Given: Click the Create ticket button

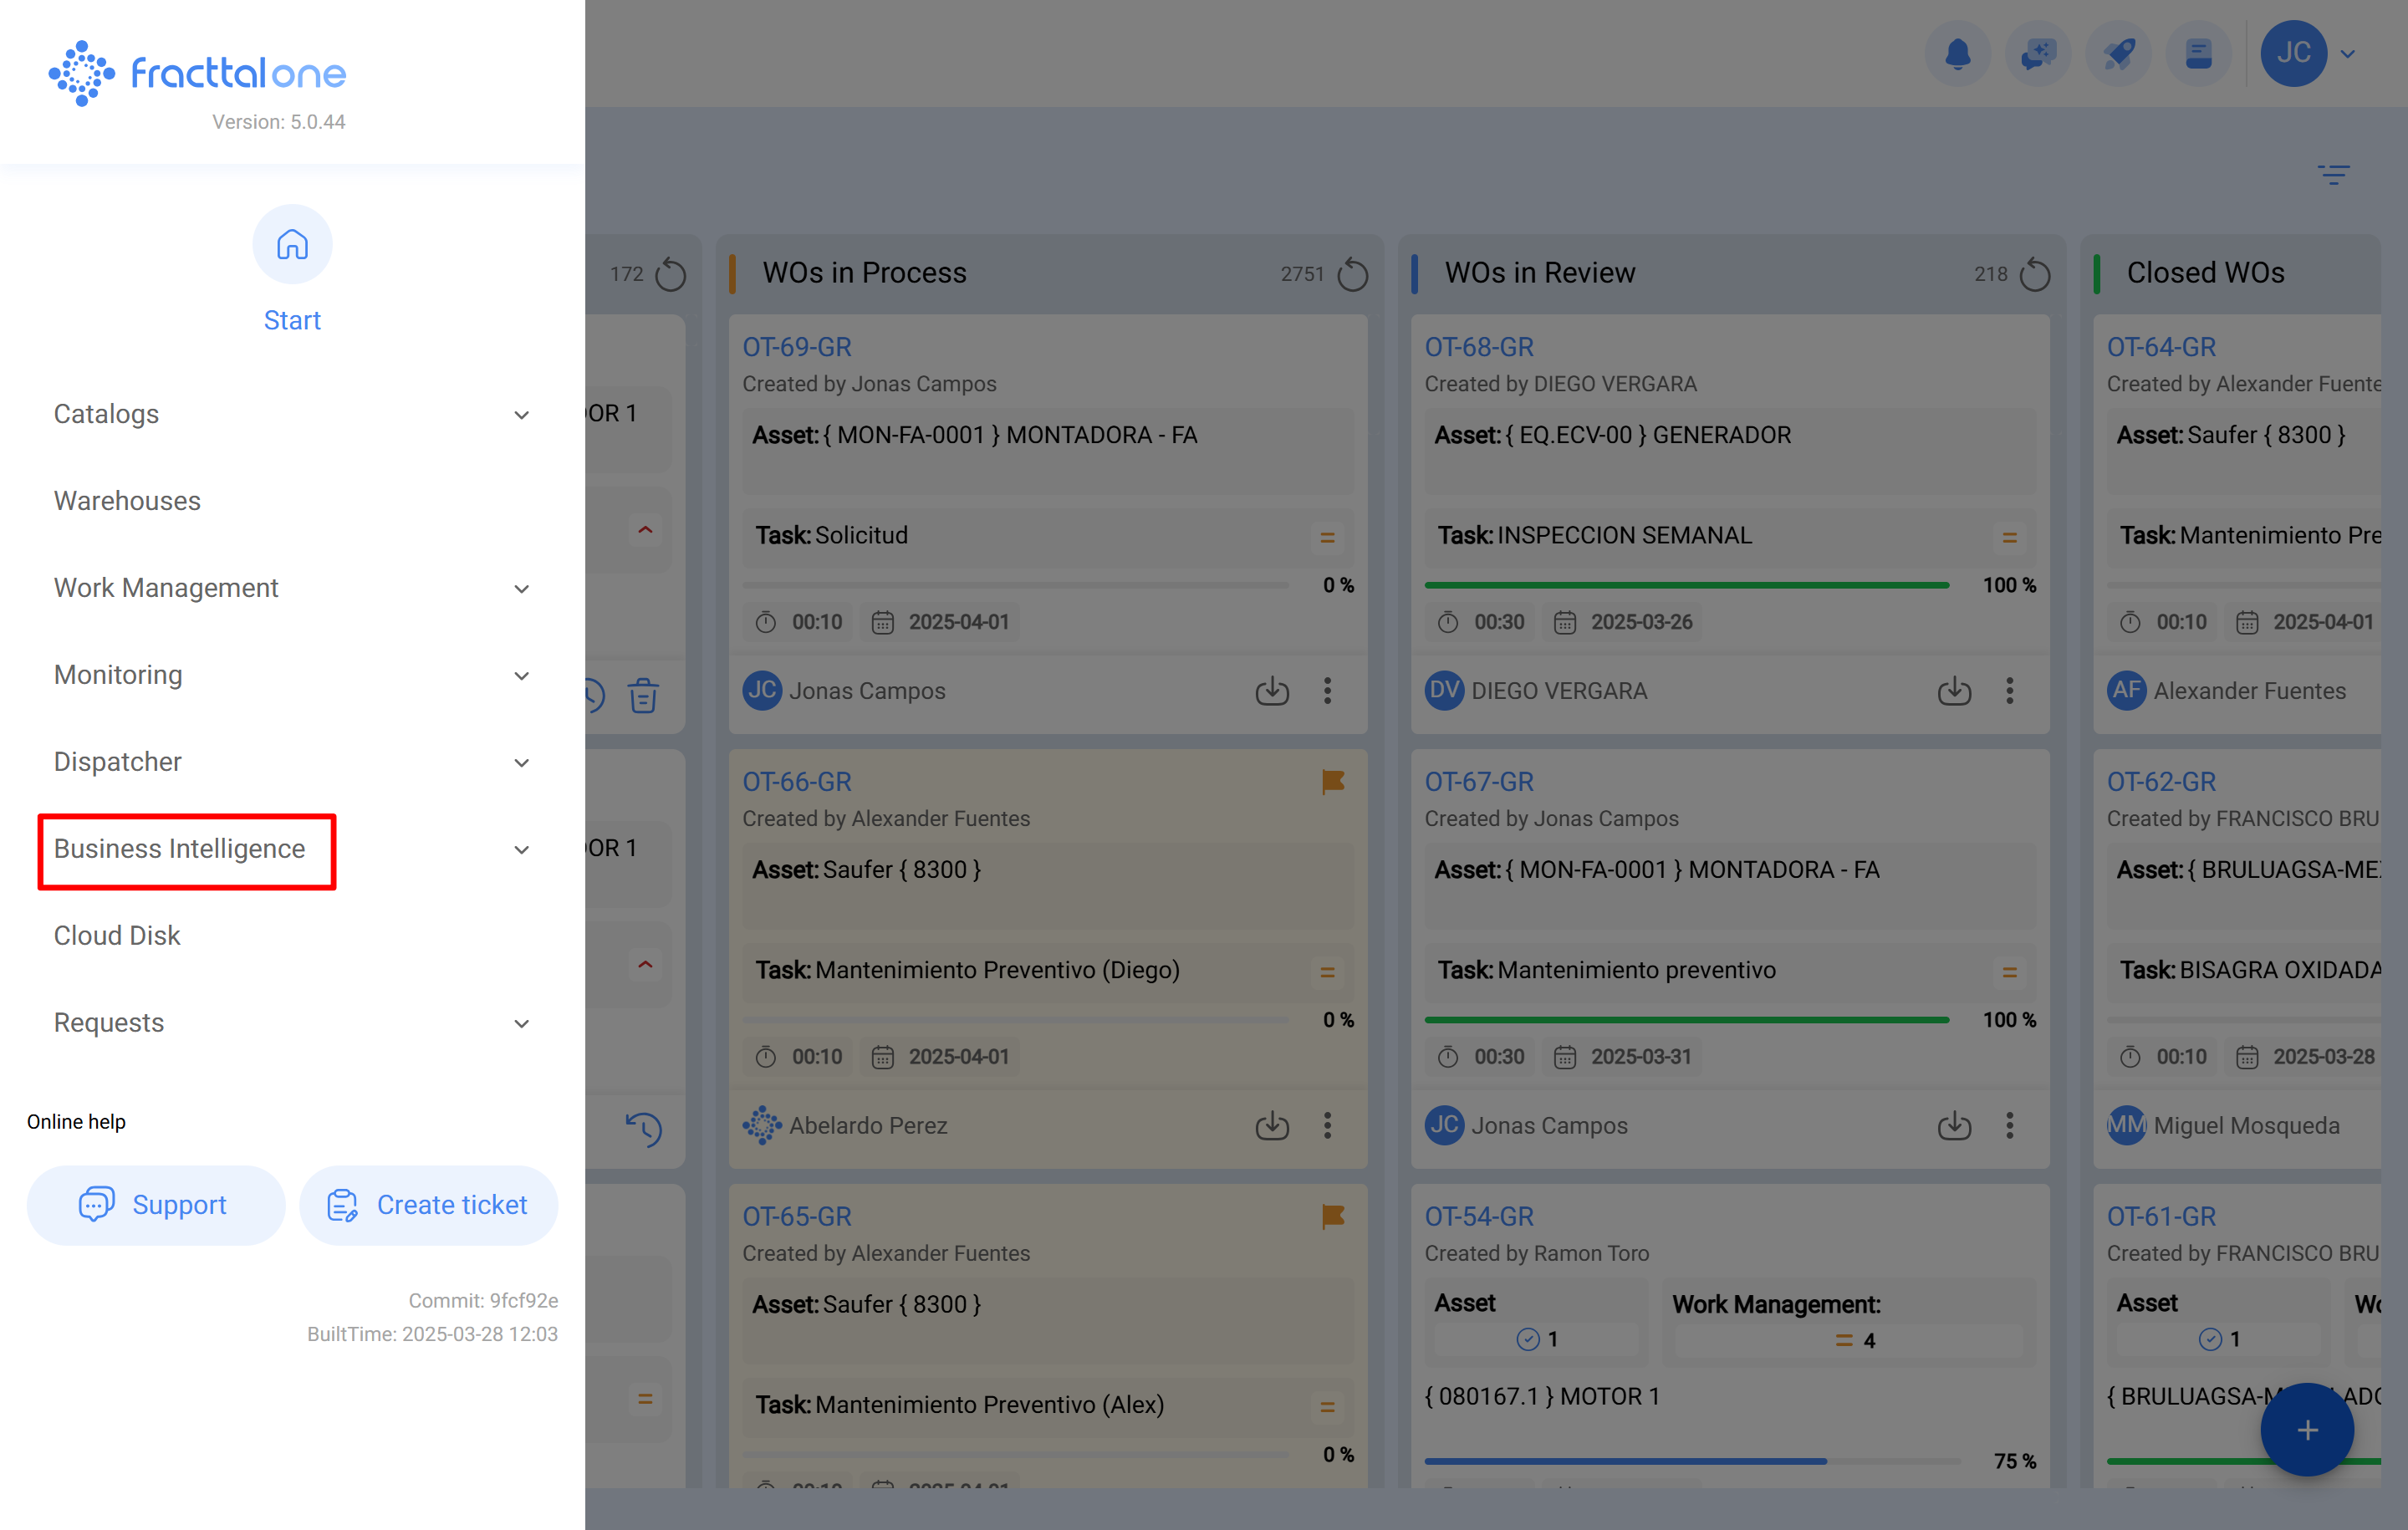Looking at the screenshot, I should [x=428, y=1205].
